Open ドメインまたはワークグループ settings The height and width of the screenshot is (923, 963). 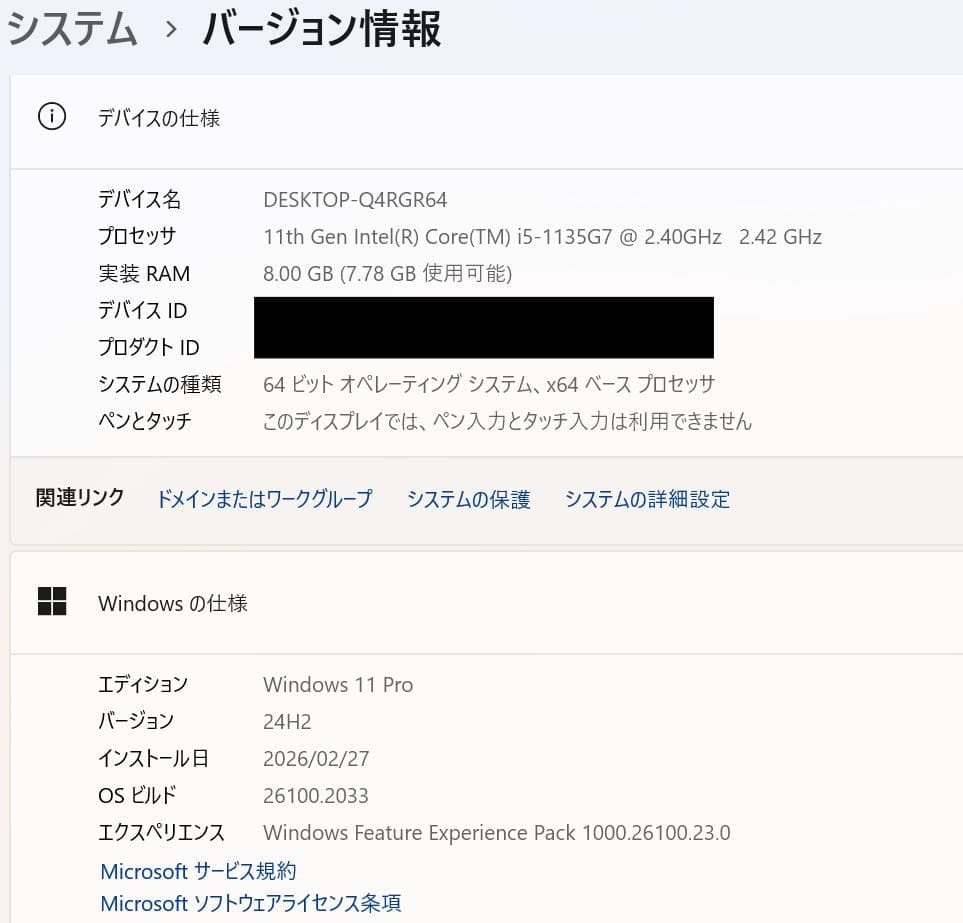tap(264, 499)
